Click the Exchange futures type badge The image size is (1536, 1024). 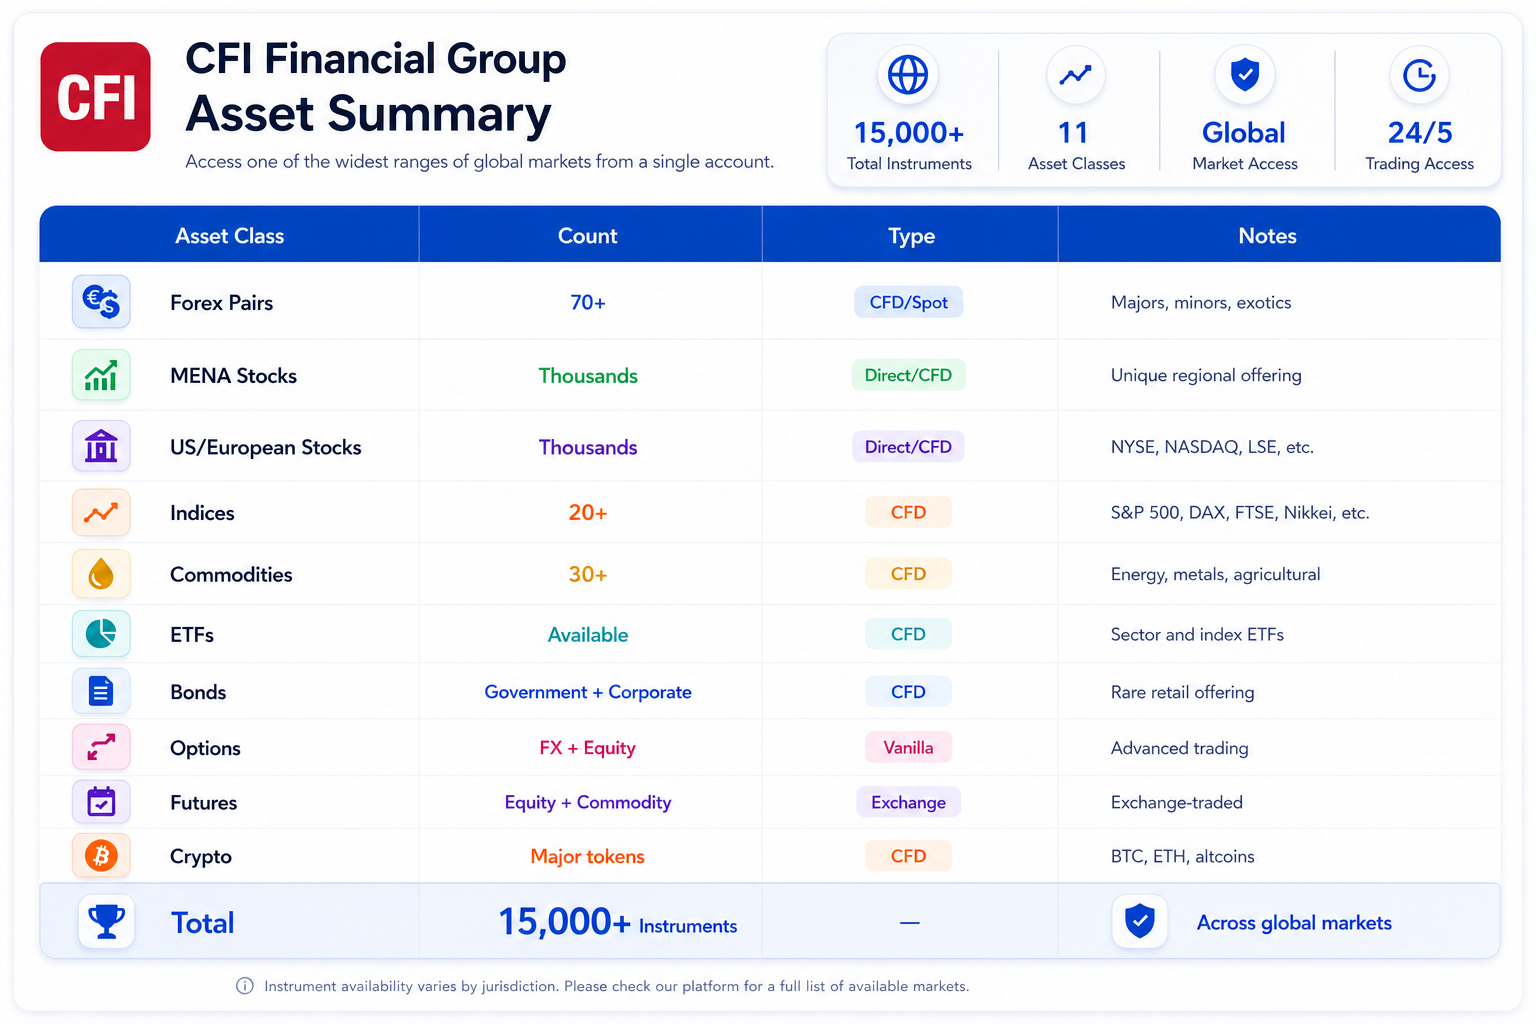[908, 802]
